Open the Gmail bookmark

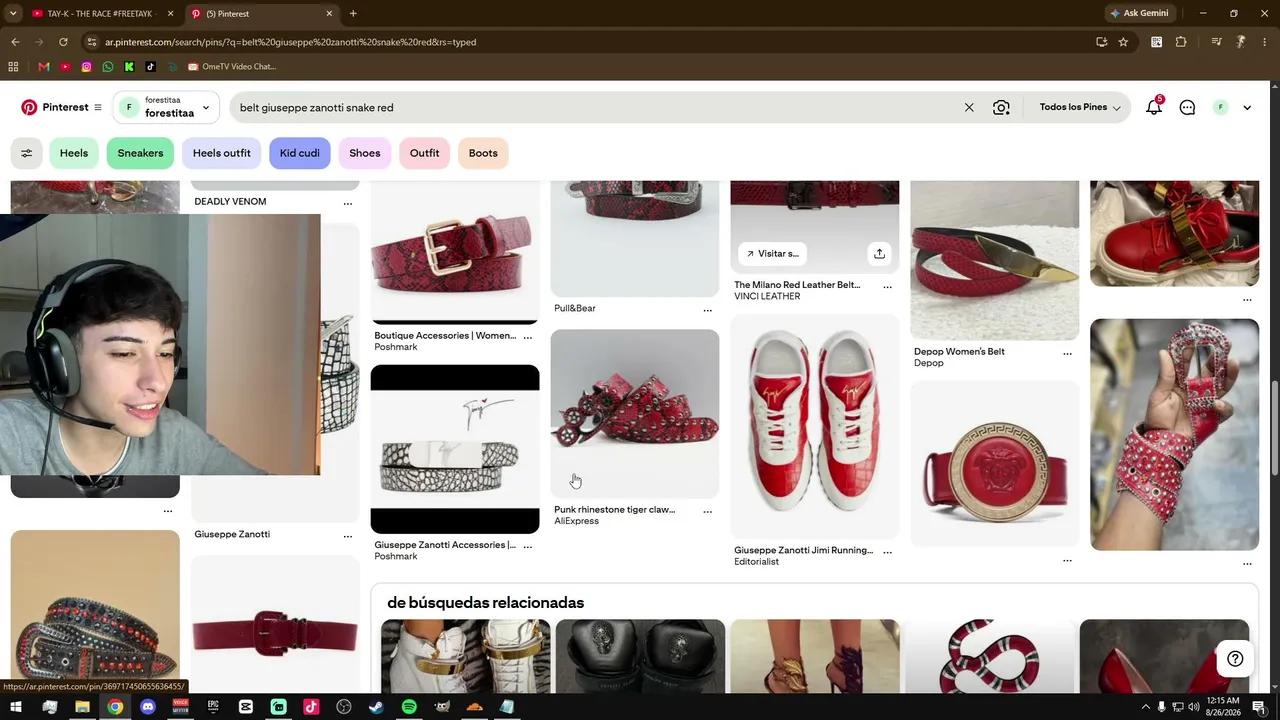[43, 67]
